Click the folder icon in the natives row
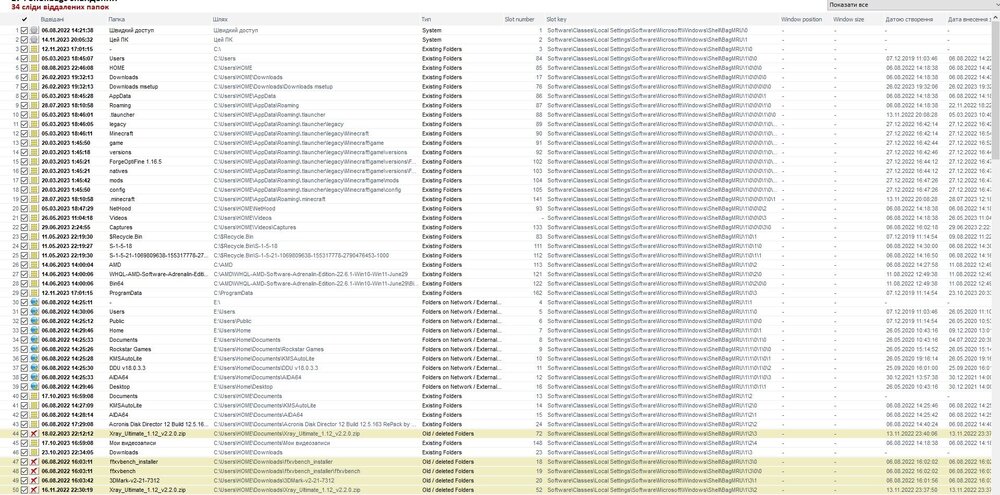 (34, 171)
